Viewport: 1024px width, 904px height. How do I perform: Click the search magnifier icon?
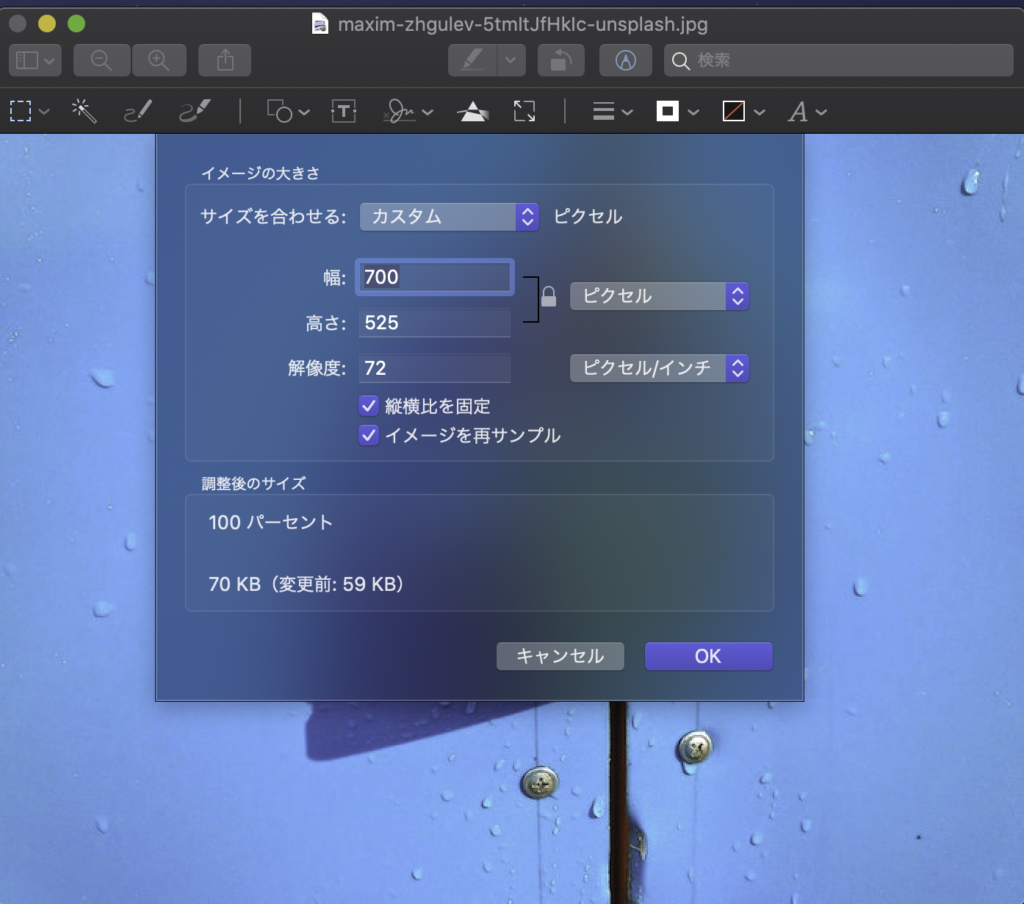tap(680, 61)
